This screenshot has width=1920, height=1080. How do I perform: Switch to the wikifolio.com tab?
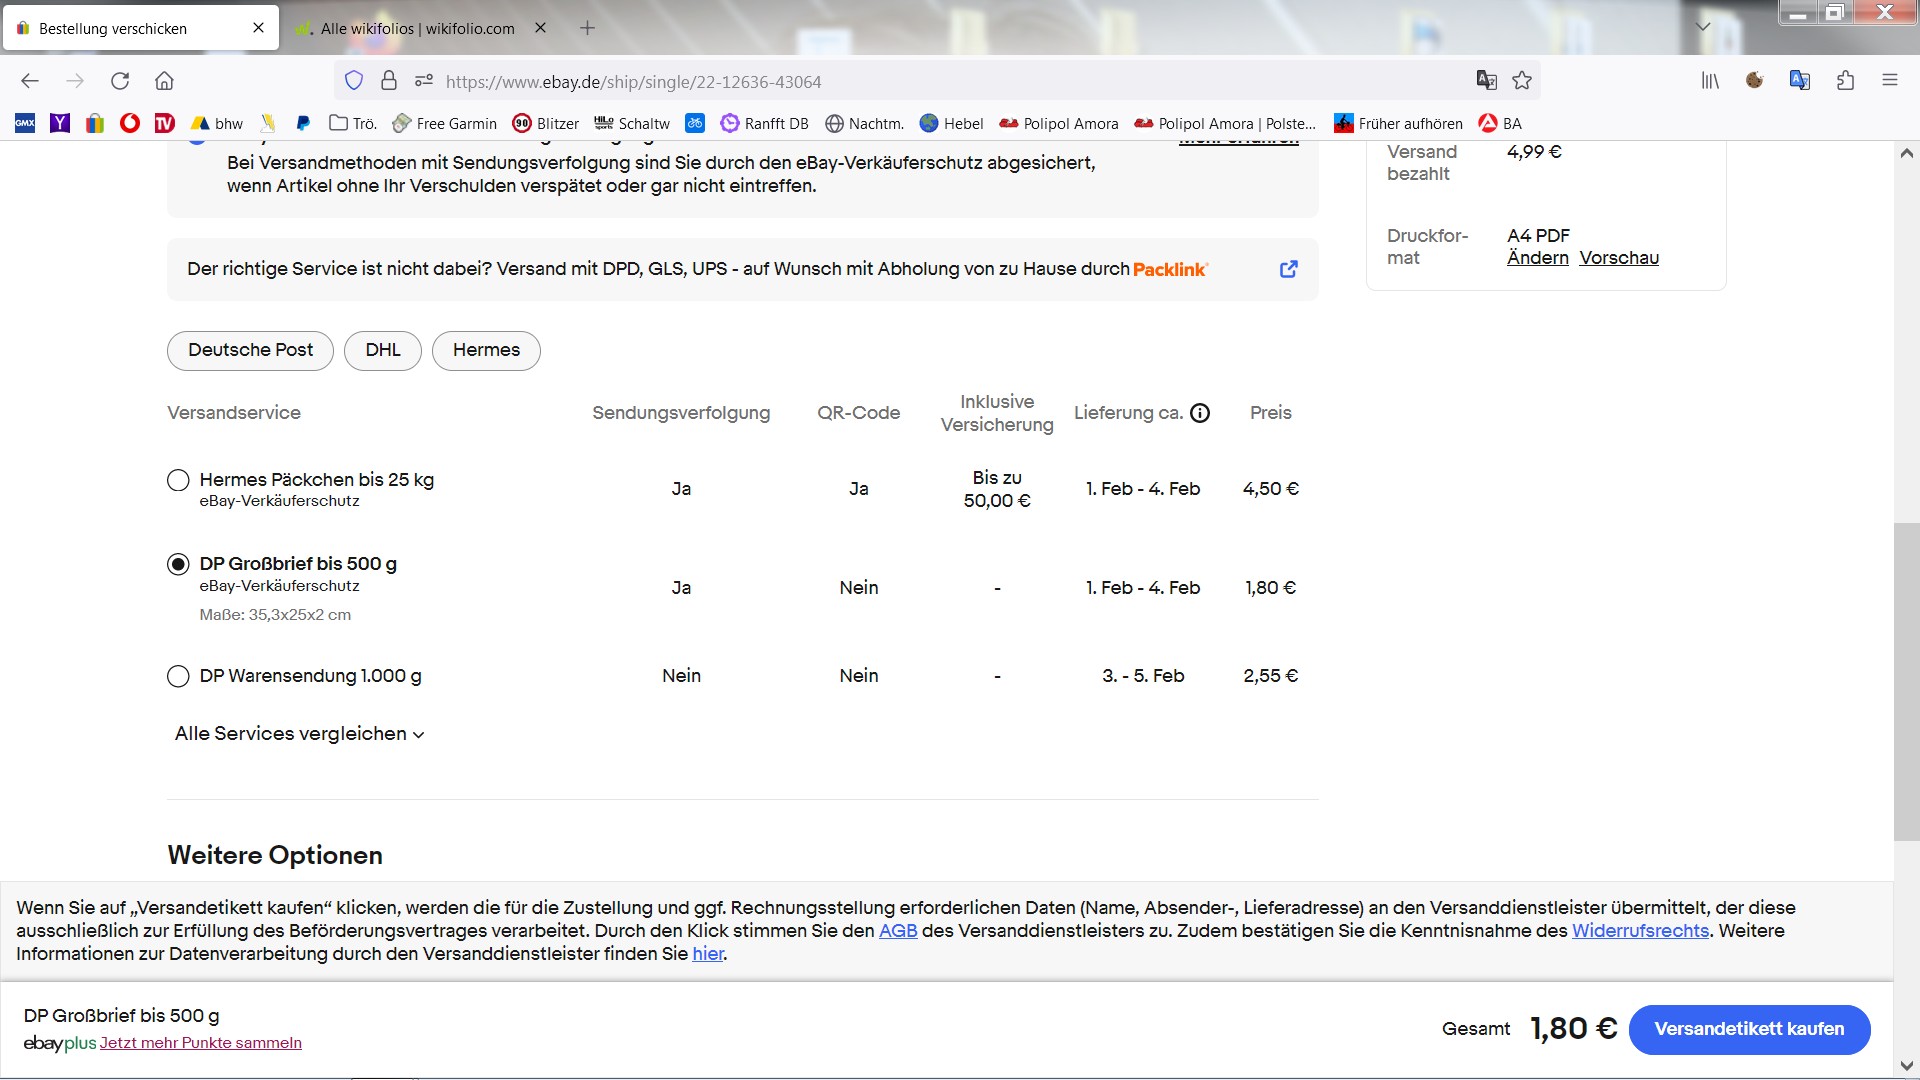click(x=417, y=28)
